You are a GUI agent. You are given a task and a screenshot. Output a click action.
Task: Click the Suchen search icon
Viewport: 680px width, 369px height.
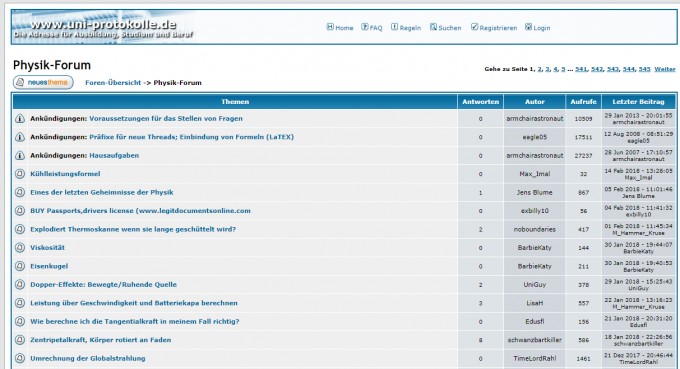click(x=433, y=27)
